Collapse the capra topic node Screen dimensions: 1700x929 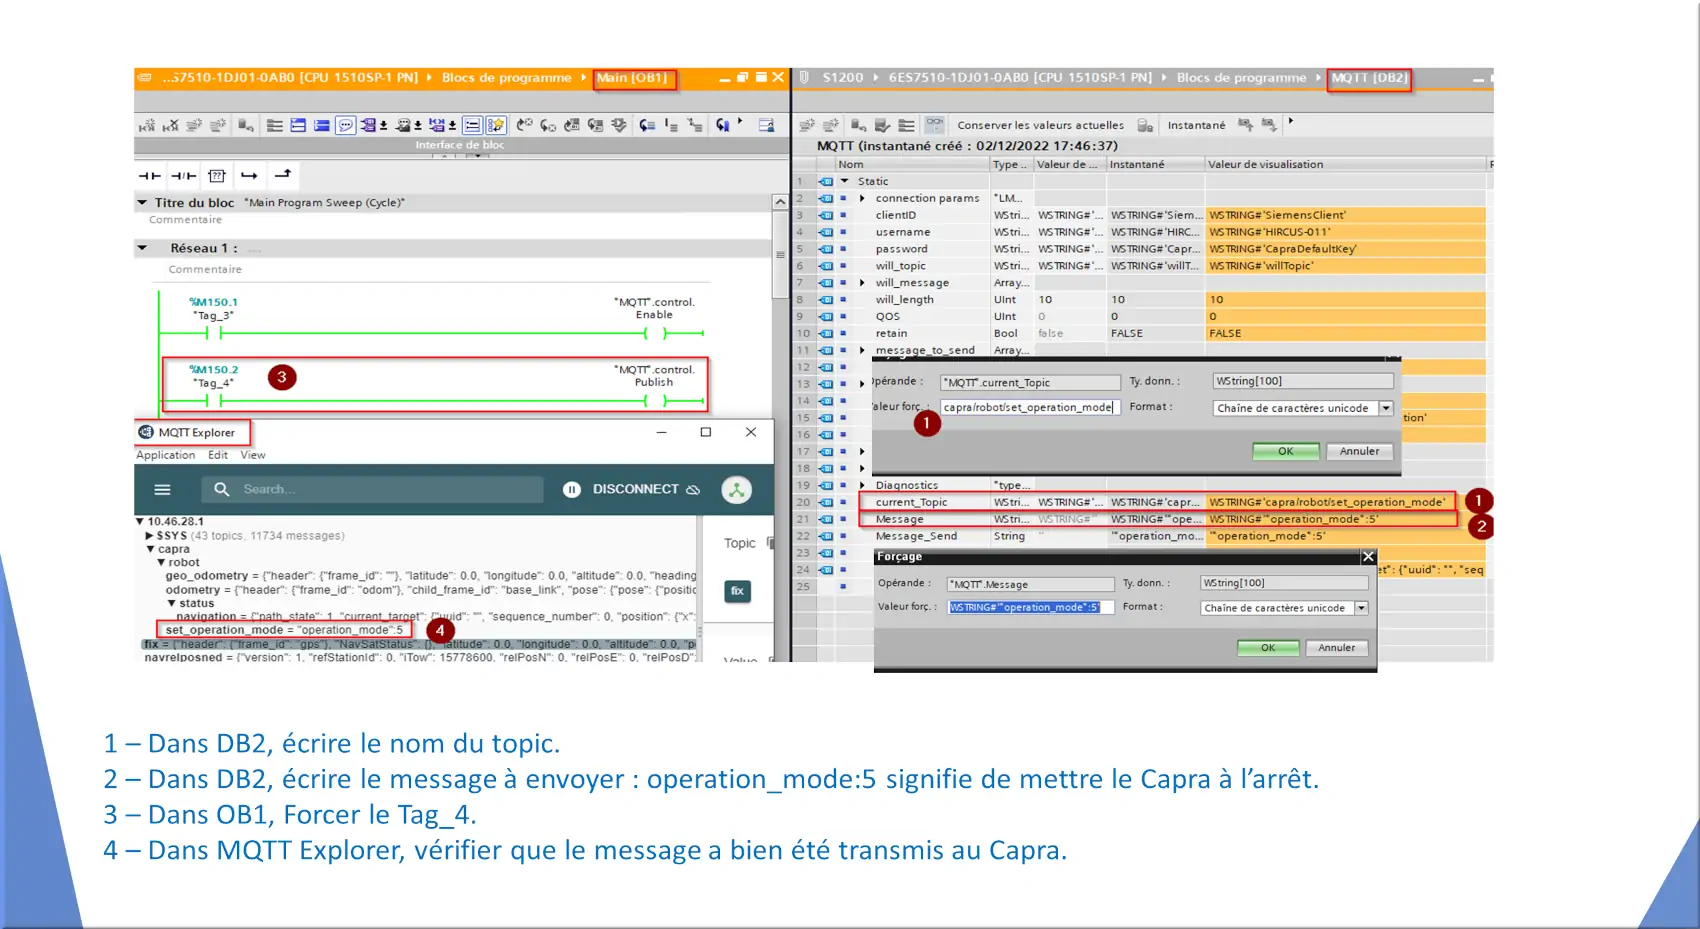151,549
